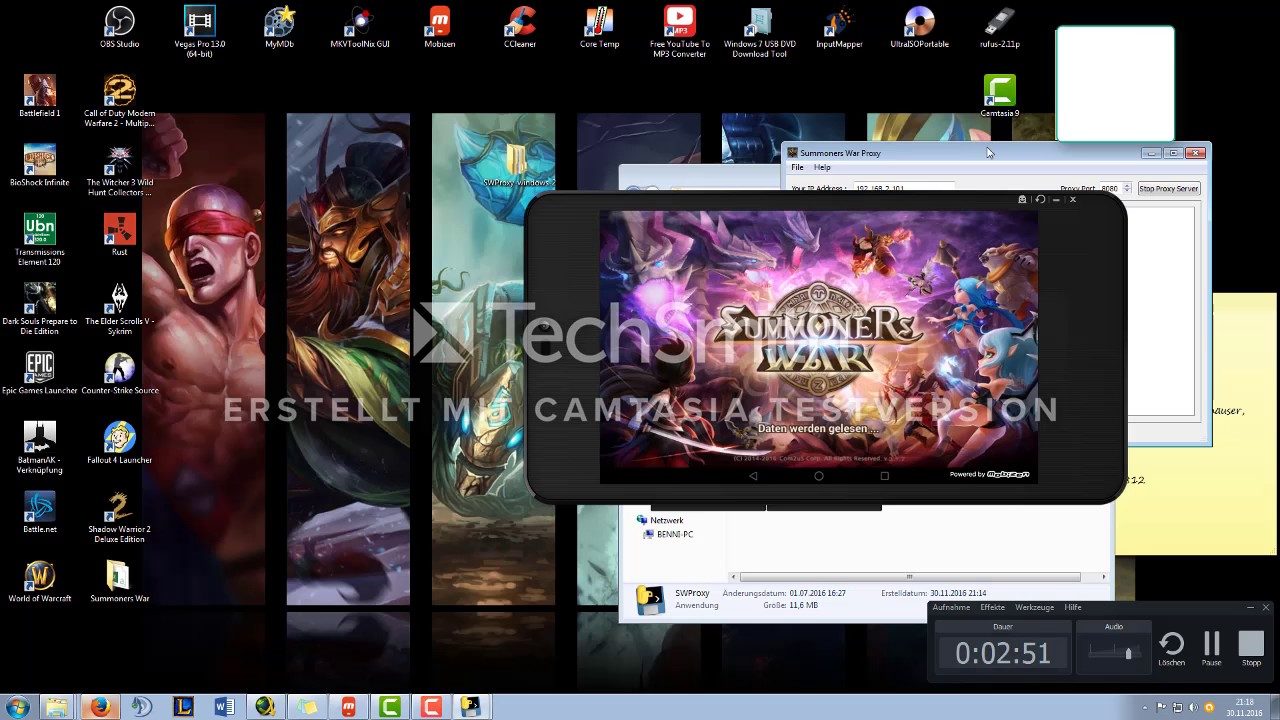Select Free YouTube To MP3 Converter icon
Image resolution: width=1280 pixels, height=720 pixels.
[x=679, y=31]
